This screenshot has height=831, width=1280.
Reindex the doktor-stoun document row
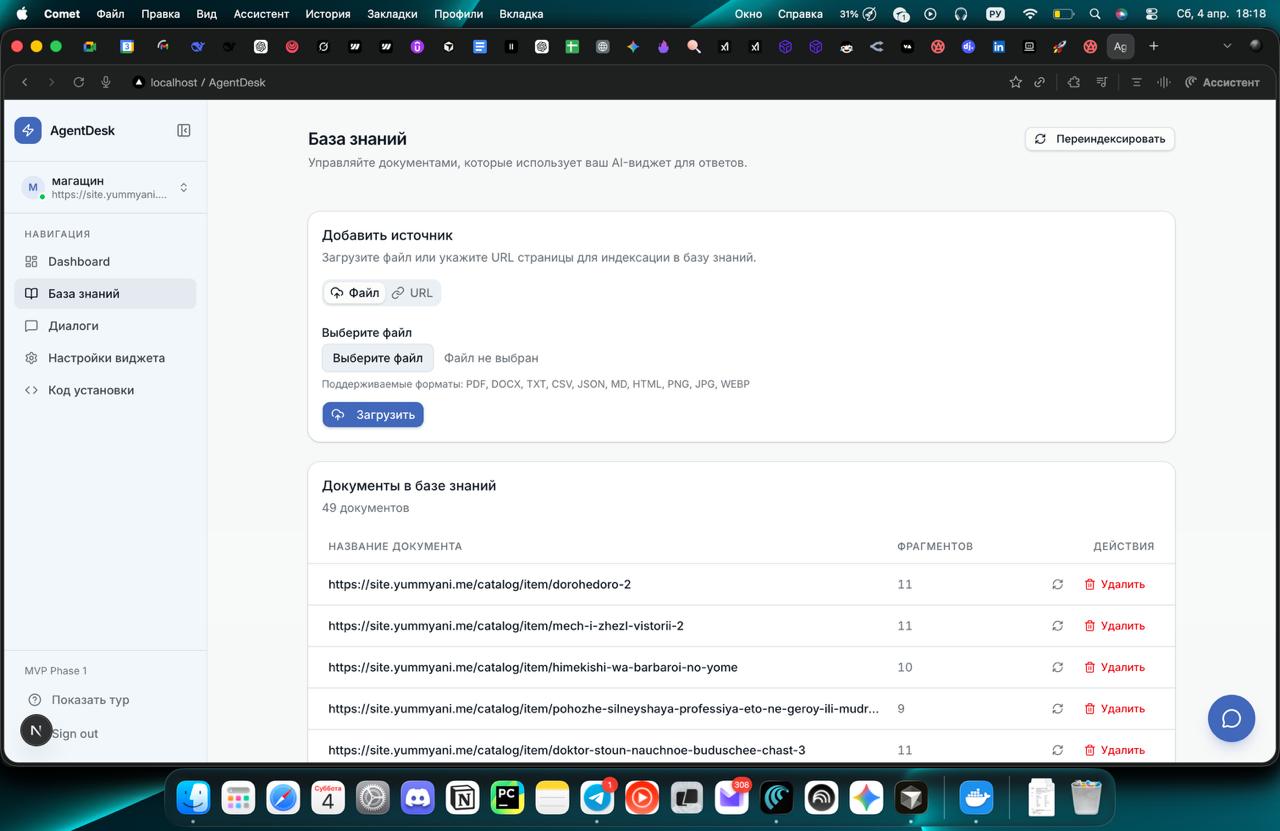(x=1057, y=750)
